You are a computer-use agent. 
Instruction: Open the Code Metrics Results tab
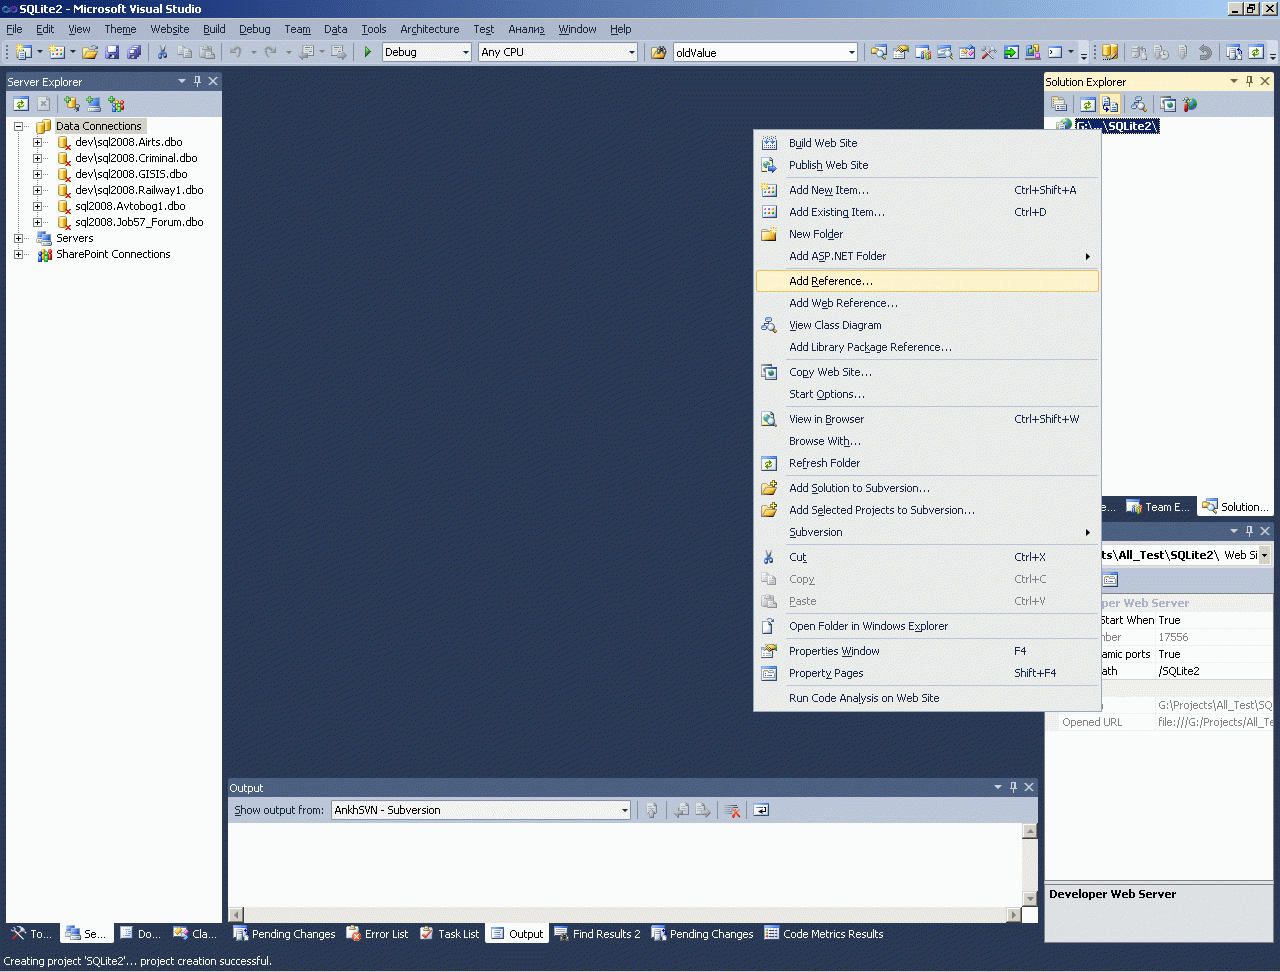(x=824, y=934)
